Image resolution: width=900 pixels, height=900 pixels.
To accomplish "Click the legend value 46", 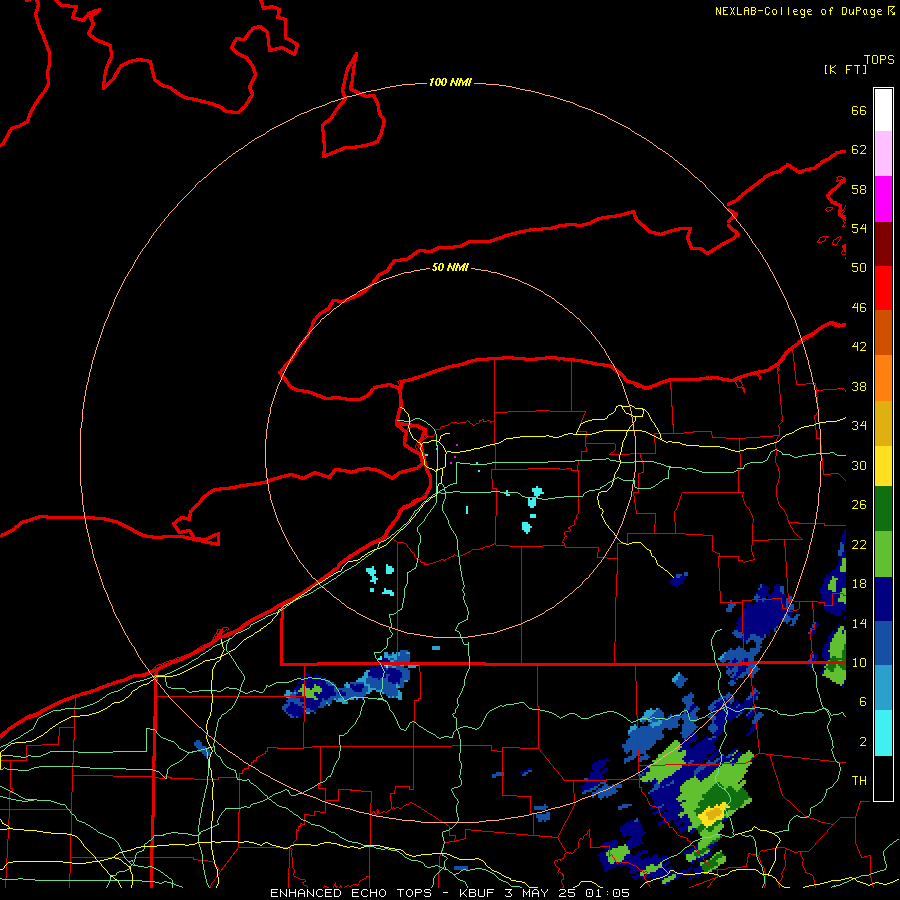I will [x=859, y=307].
